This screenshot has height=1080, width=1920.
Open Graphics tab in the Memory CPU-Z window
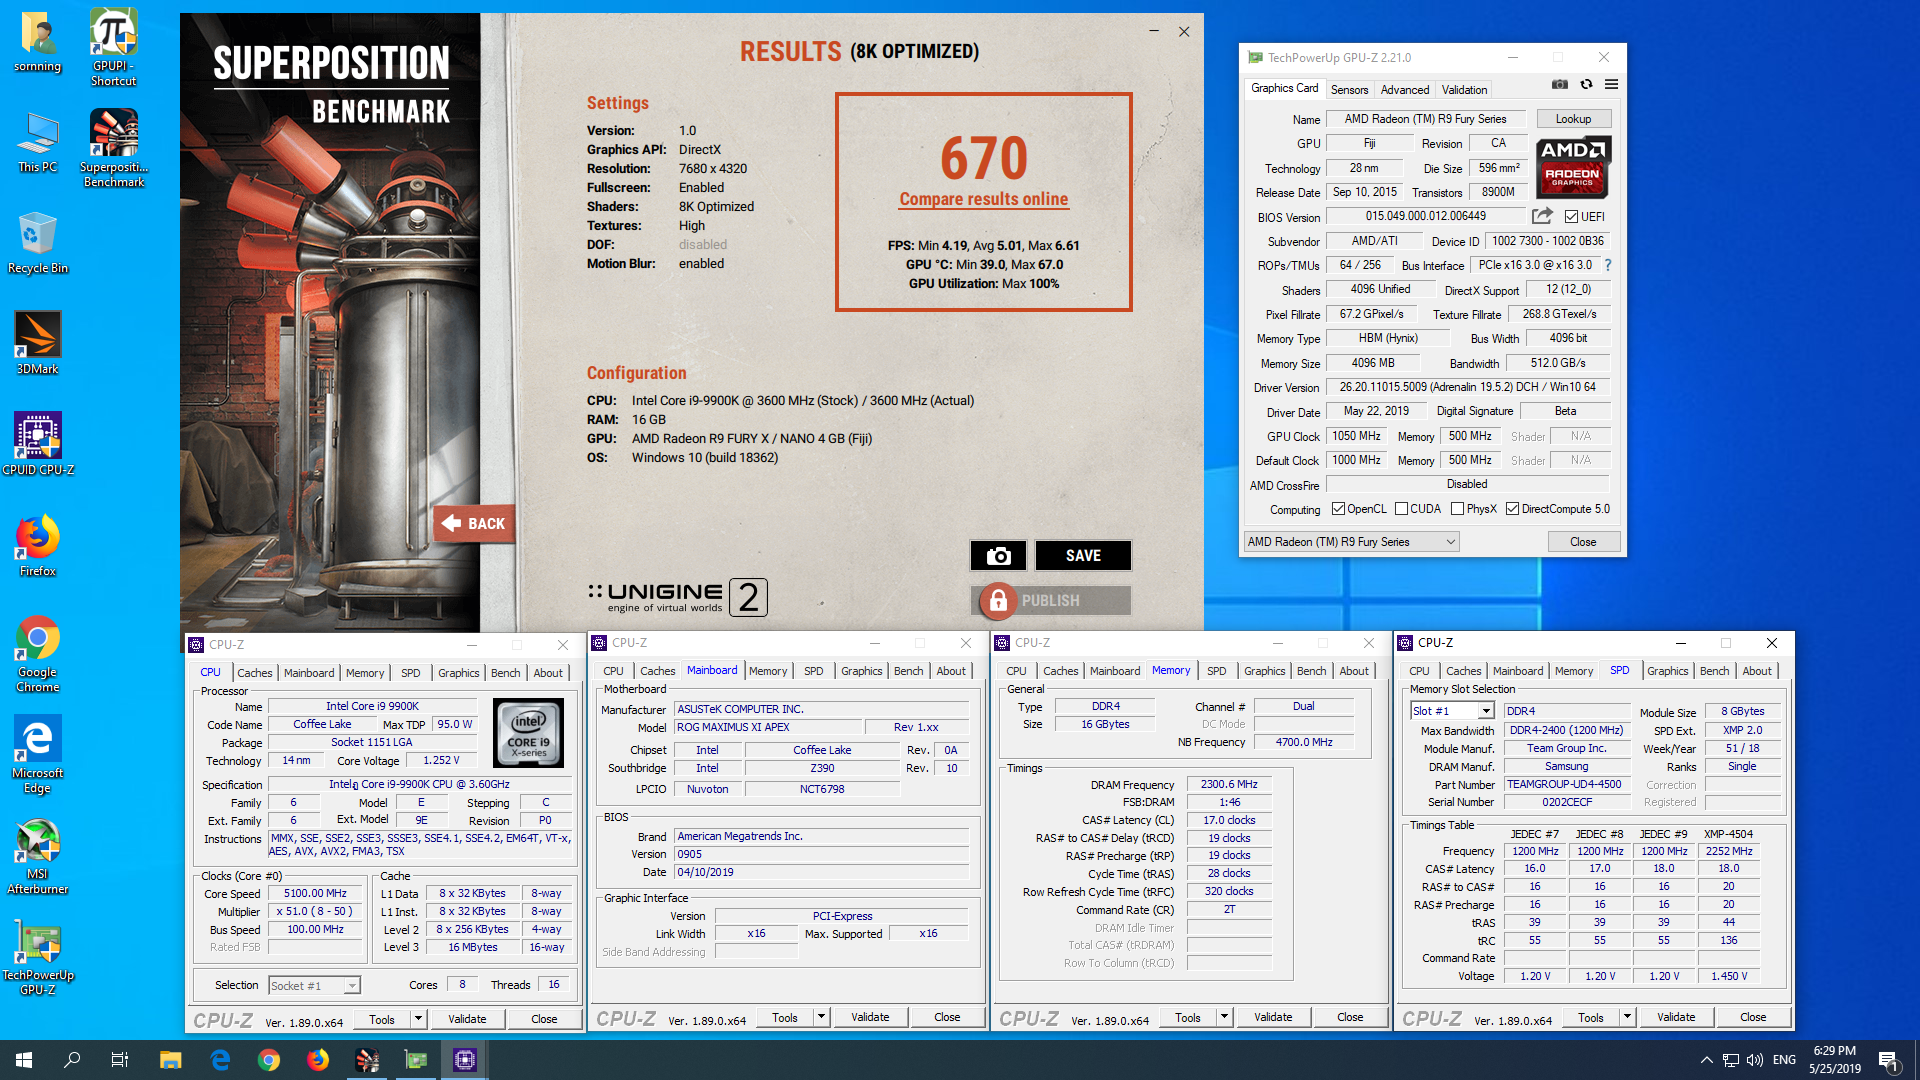1264,671
